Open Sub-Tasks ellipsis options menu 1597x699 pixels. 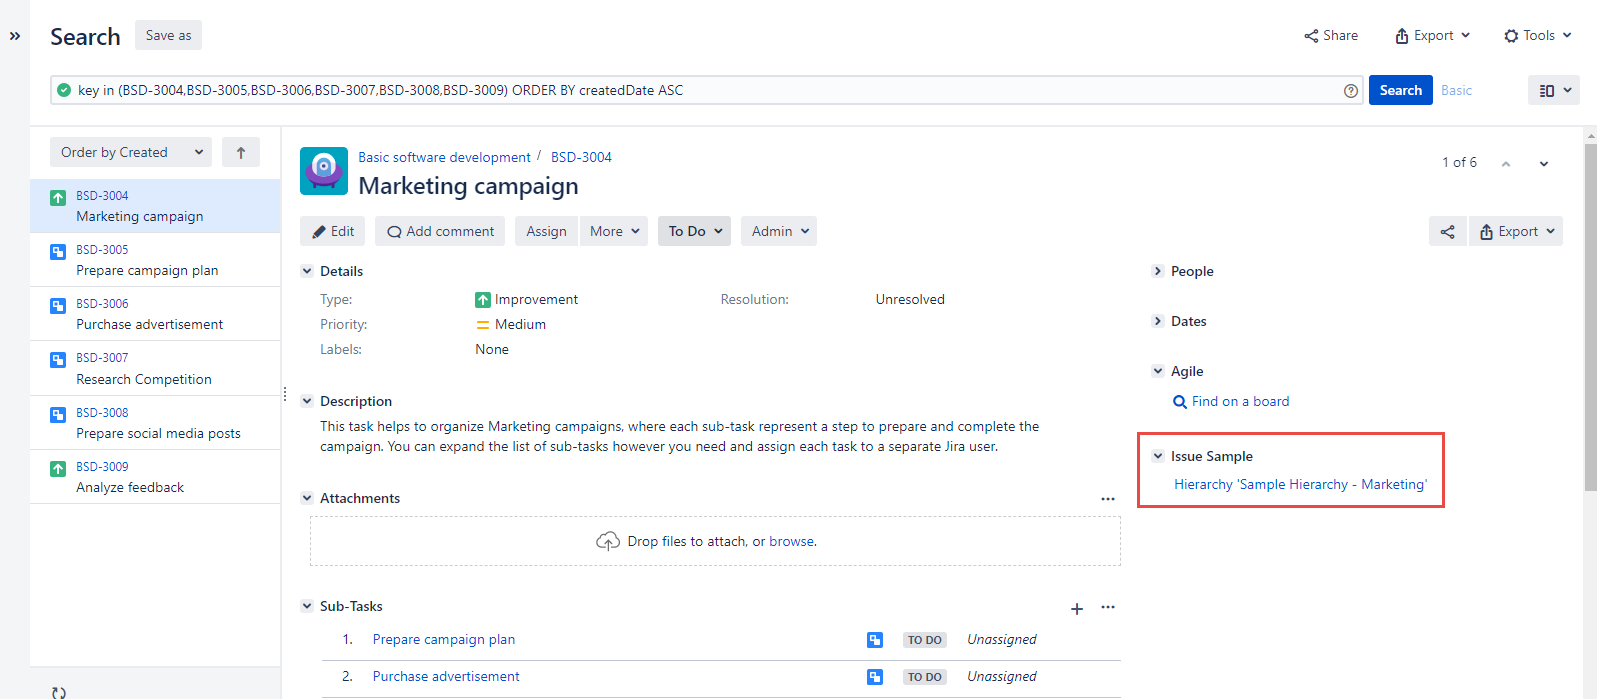tap(1108, 607)
